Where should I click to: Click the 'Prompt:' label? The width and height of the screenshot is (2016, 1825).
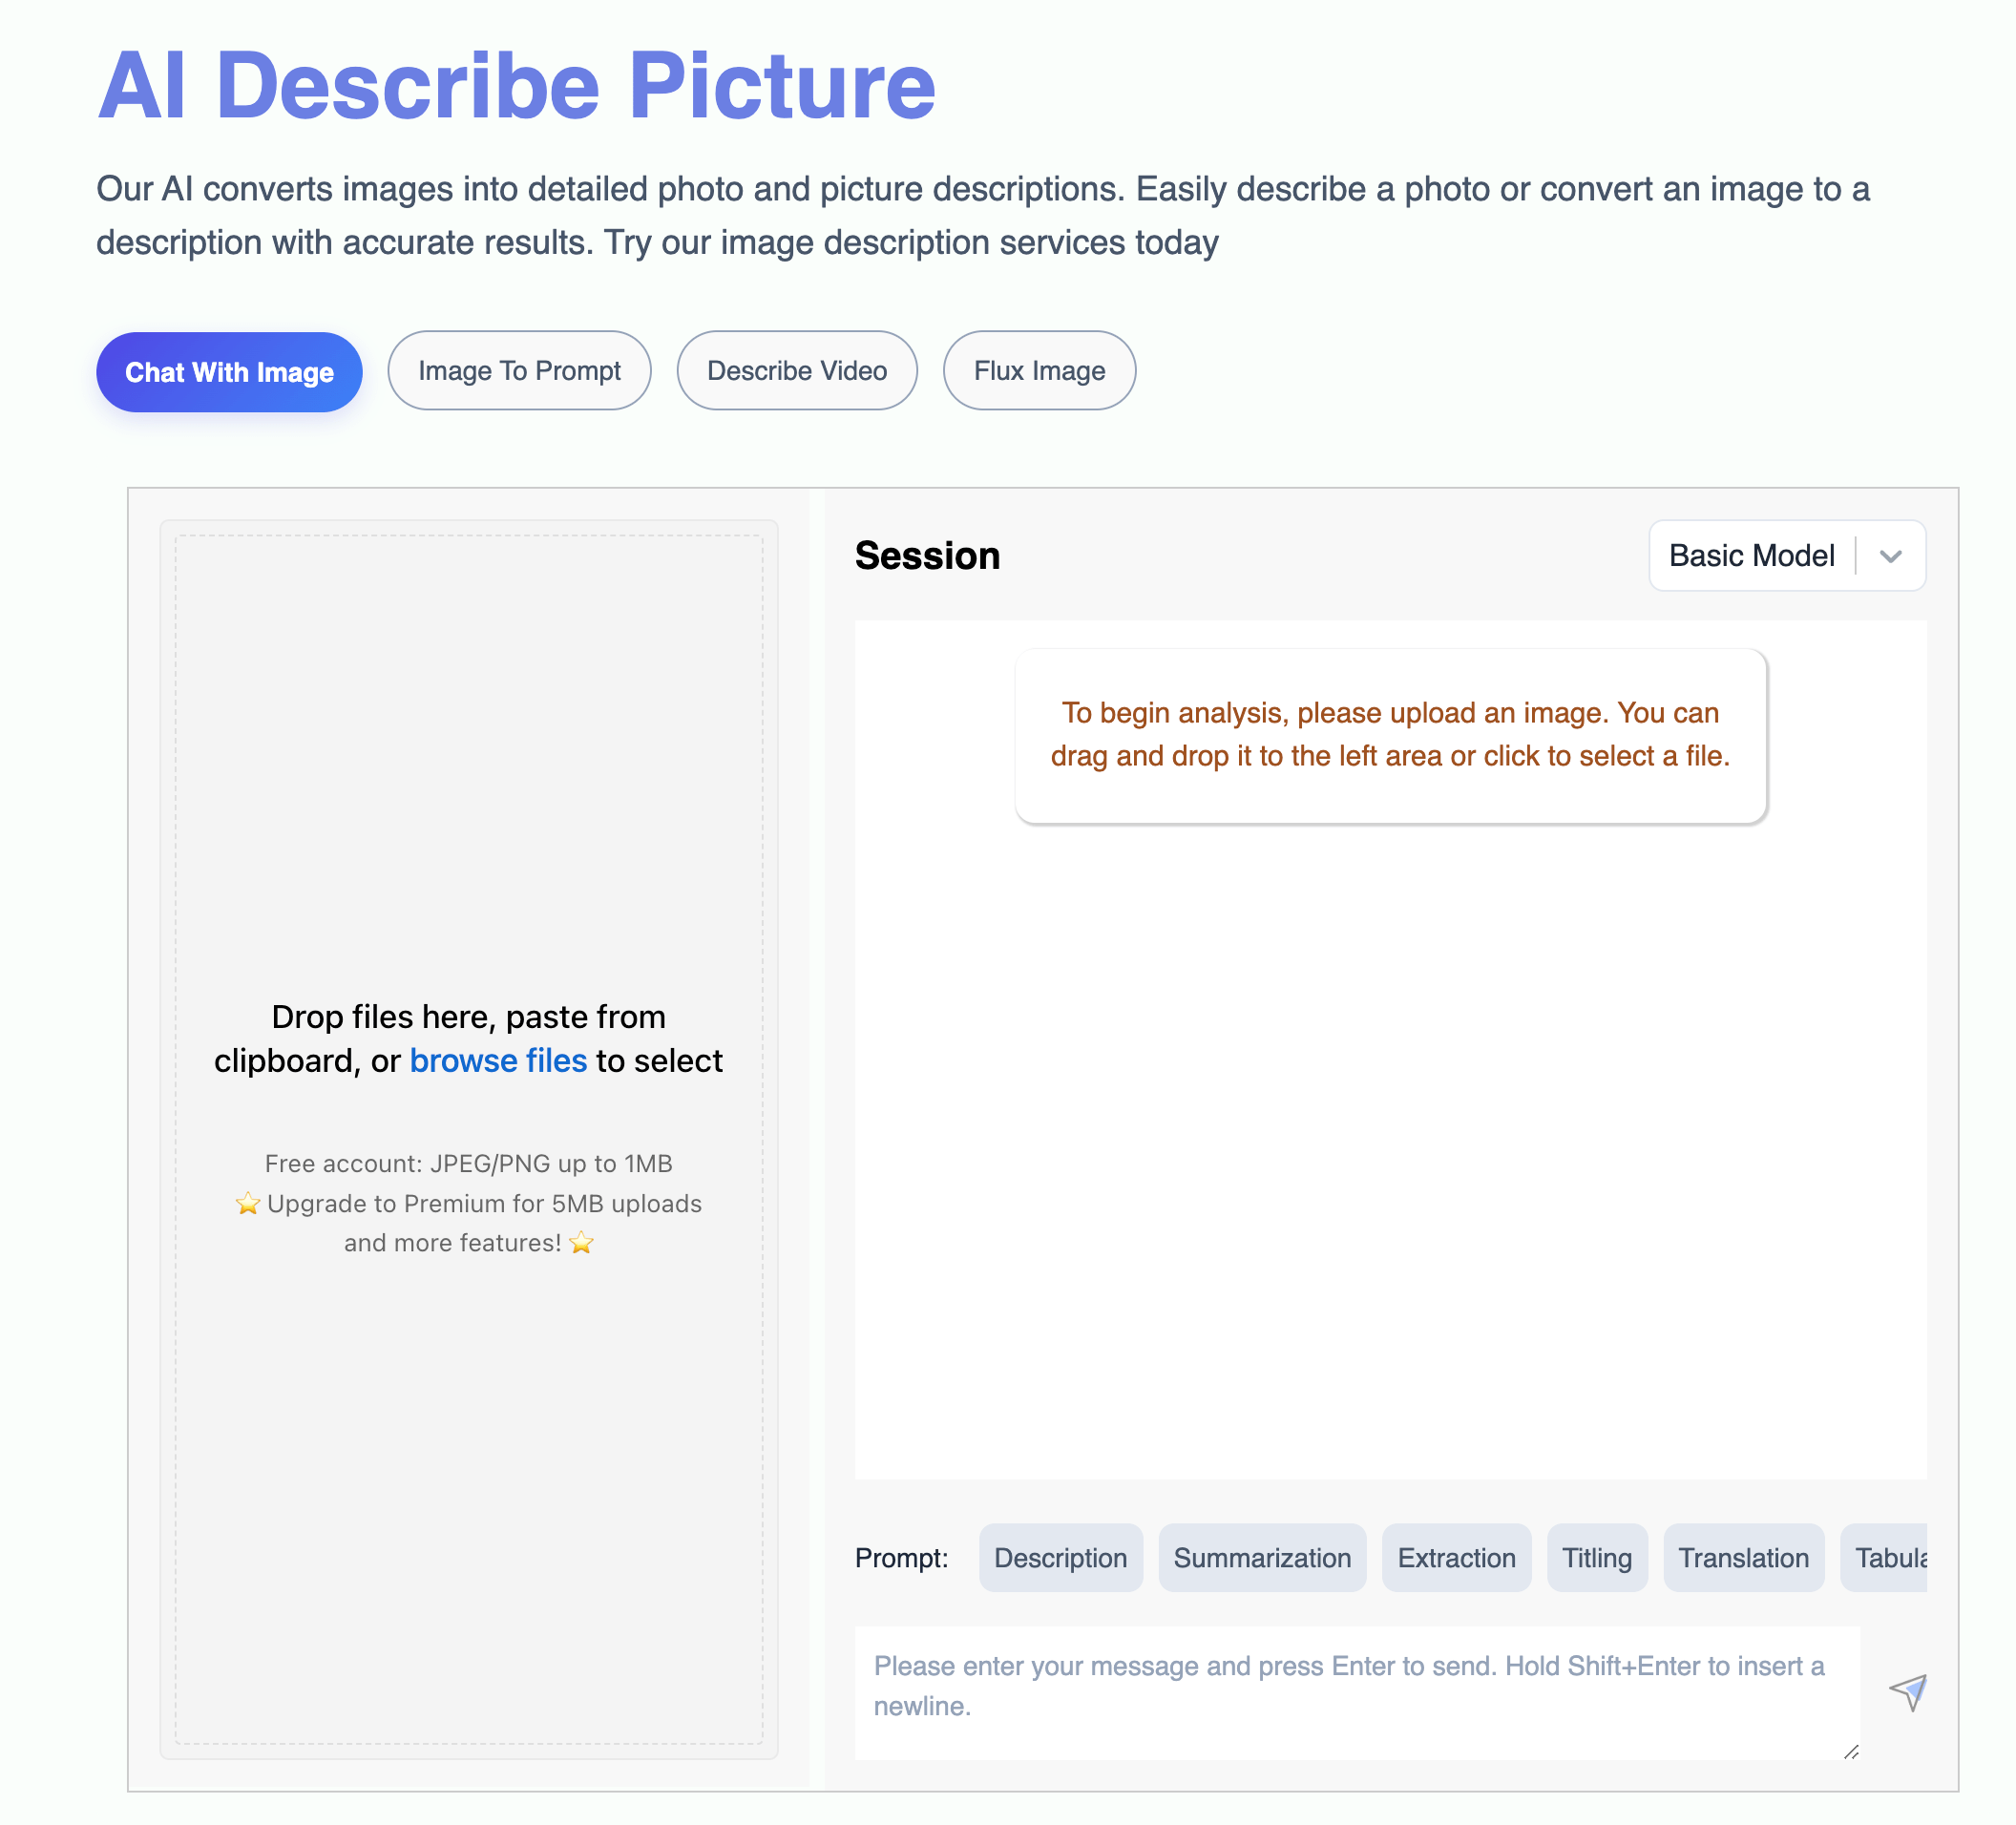coord(901,1557)
